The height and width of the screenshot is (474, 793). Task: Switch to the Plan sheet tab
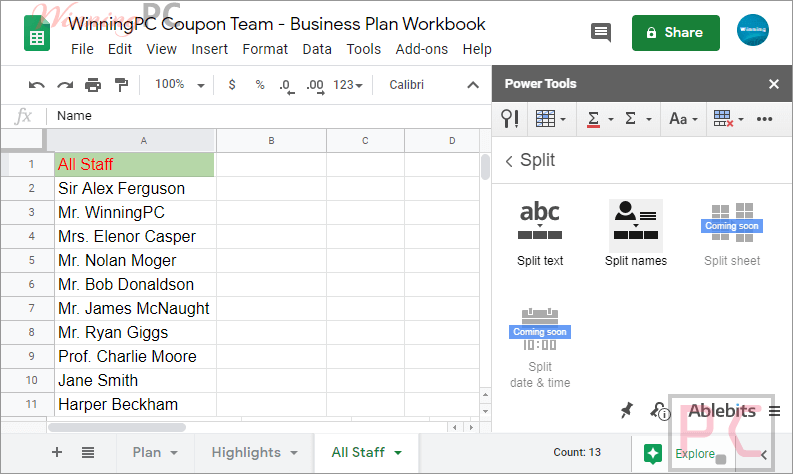point(147,452)
